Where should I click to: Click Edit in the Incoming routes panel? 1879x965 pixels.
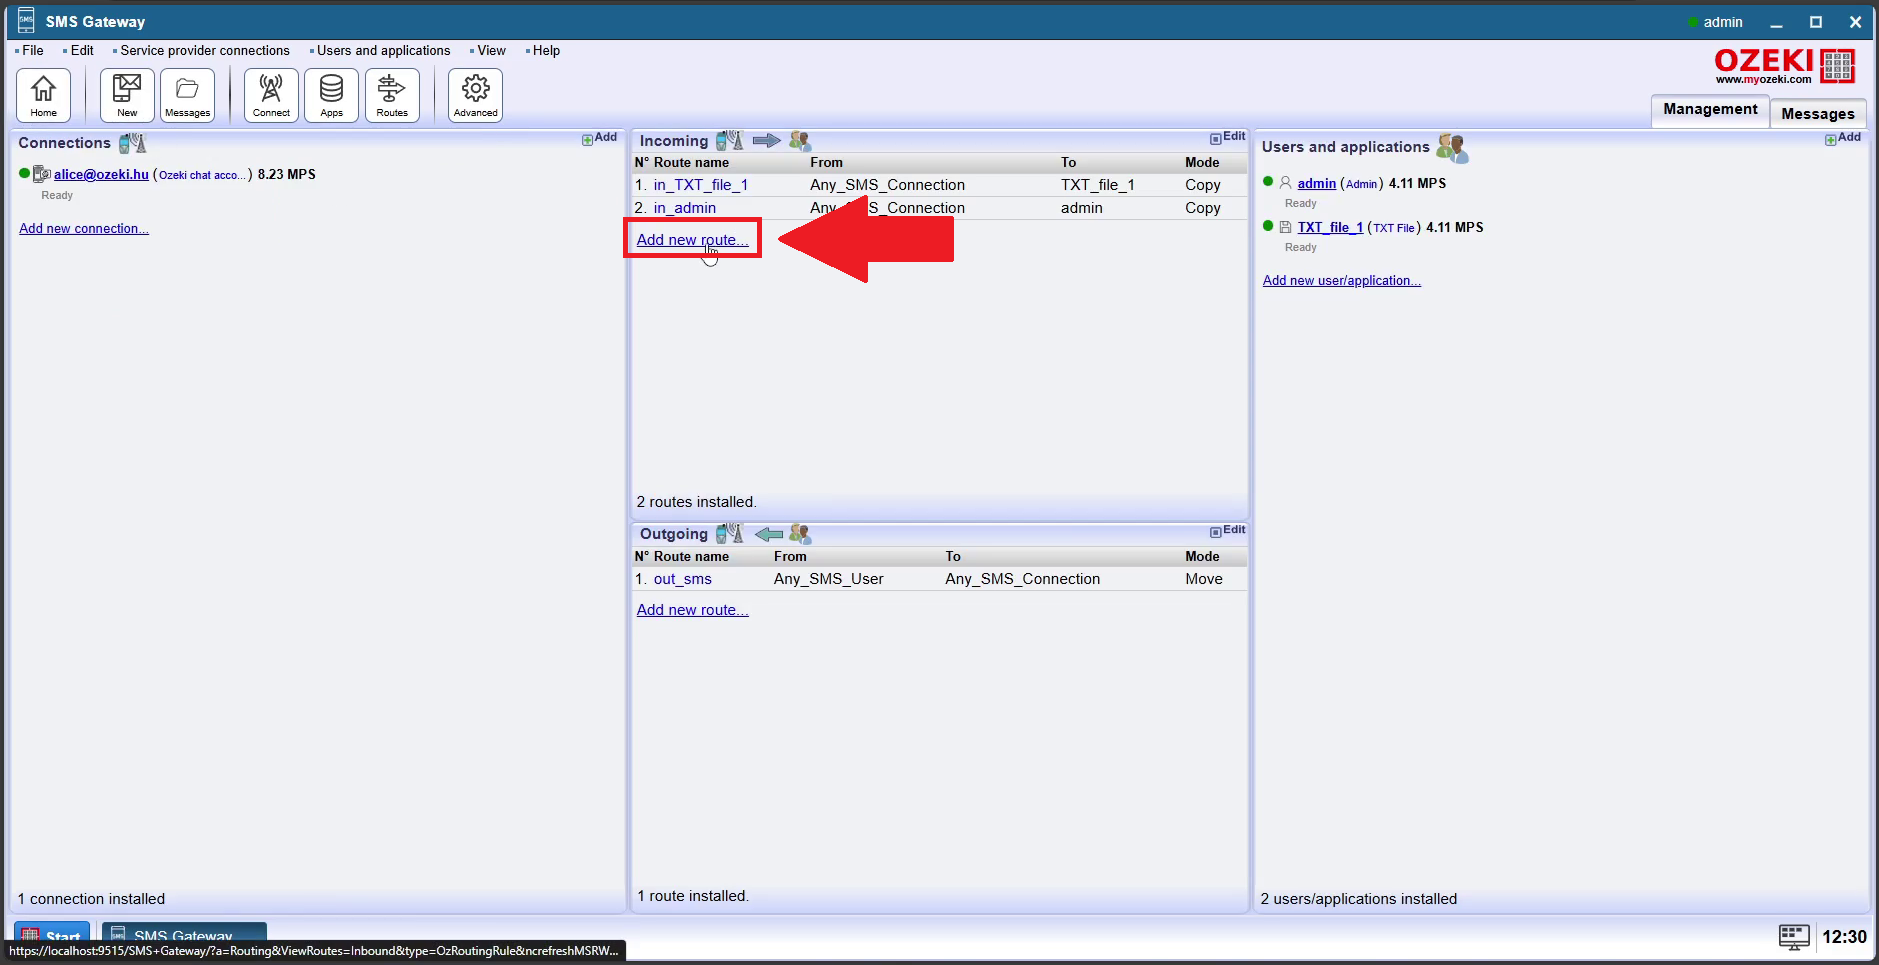(1228, 137)
